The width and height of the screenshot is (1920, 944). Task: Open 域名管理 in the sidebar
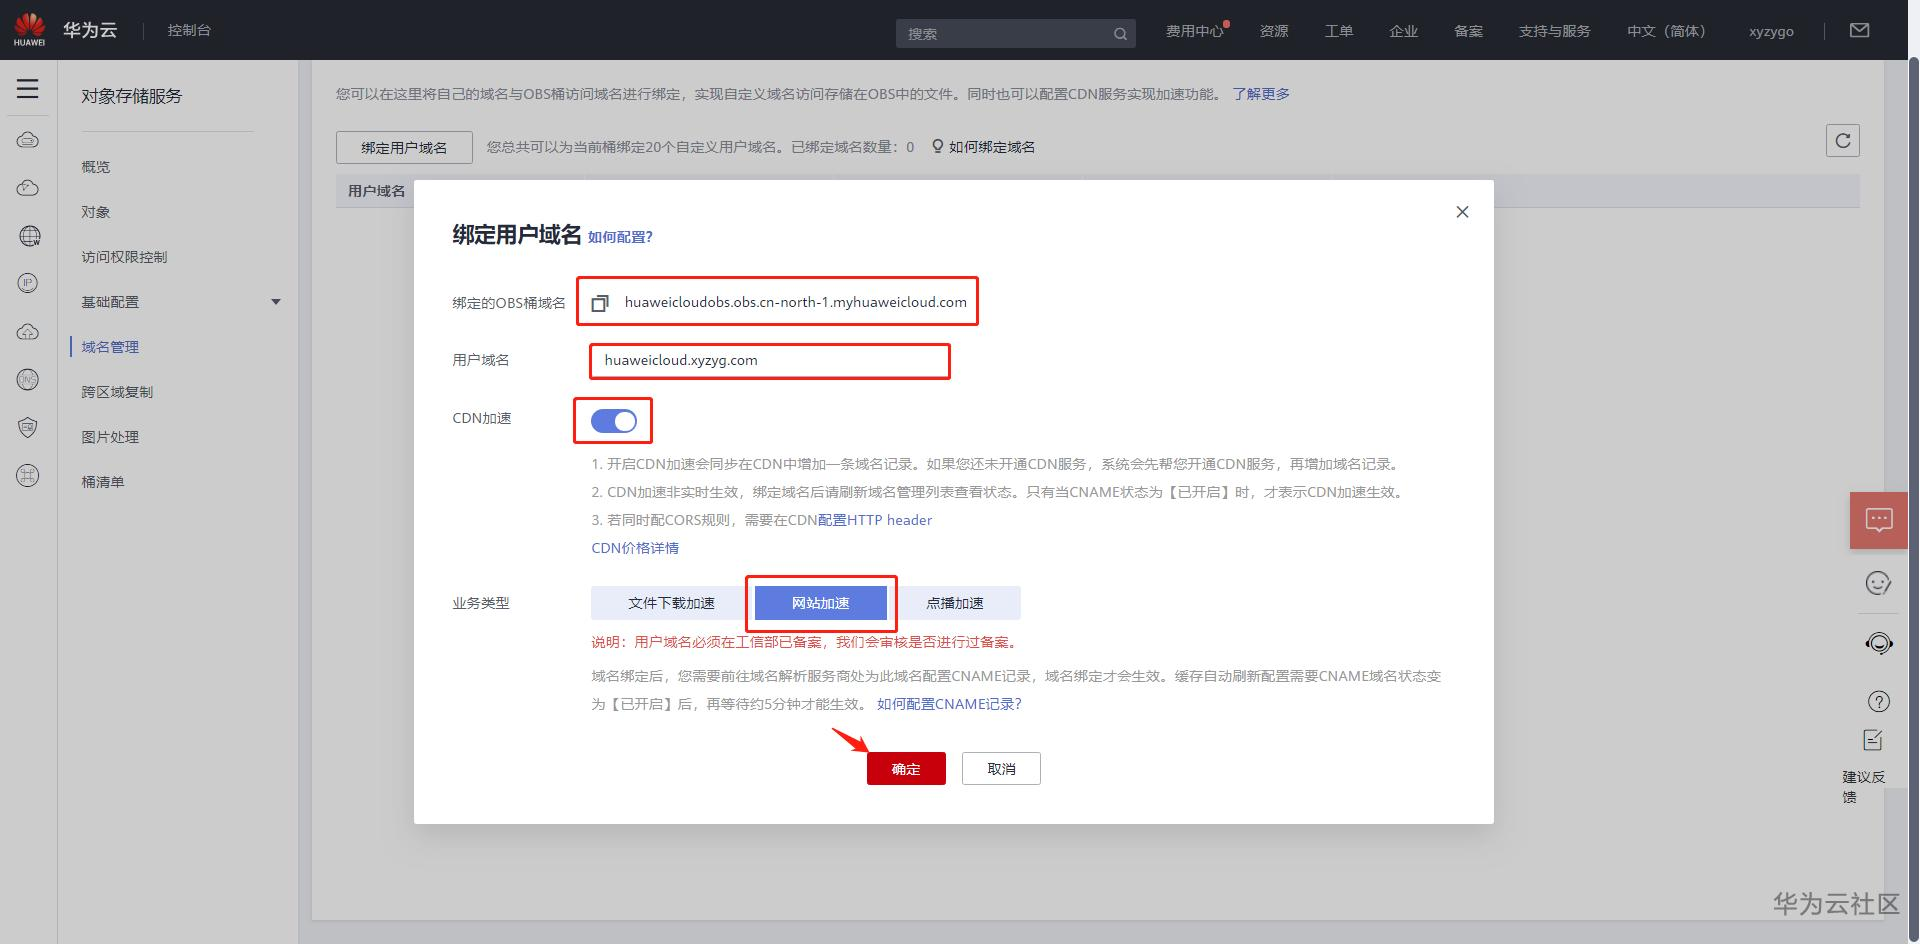[x=110, y=347]
